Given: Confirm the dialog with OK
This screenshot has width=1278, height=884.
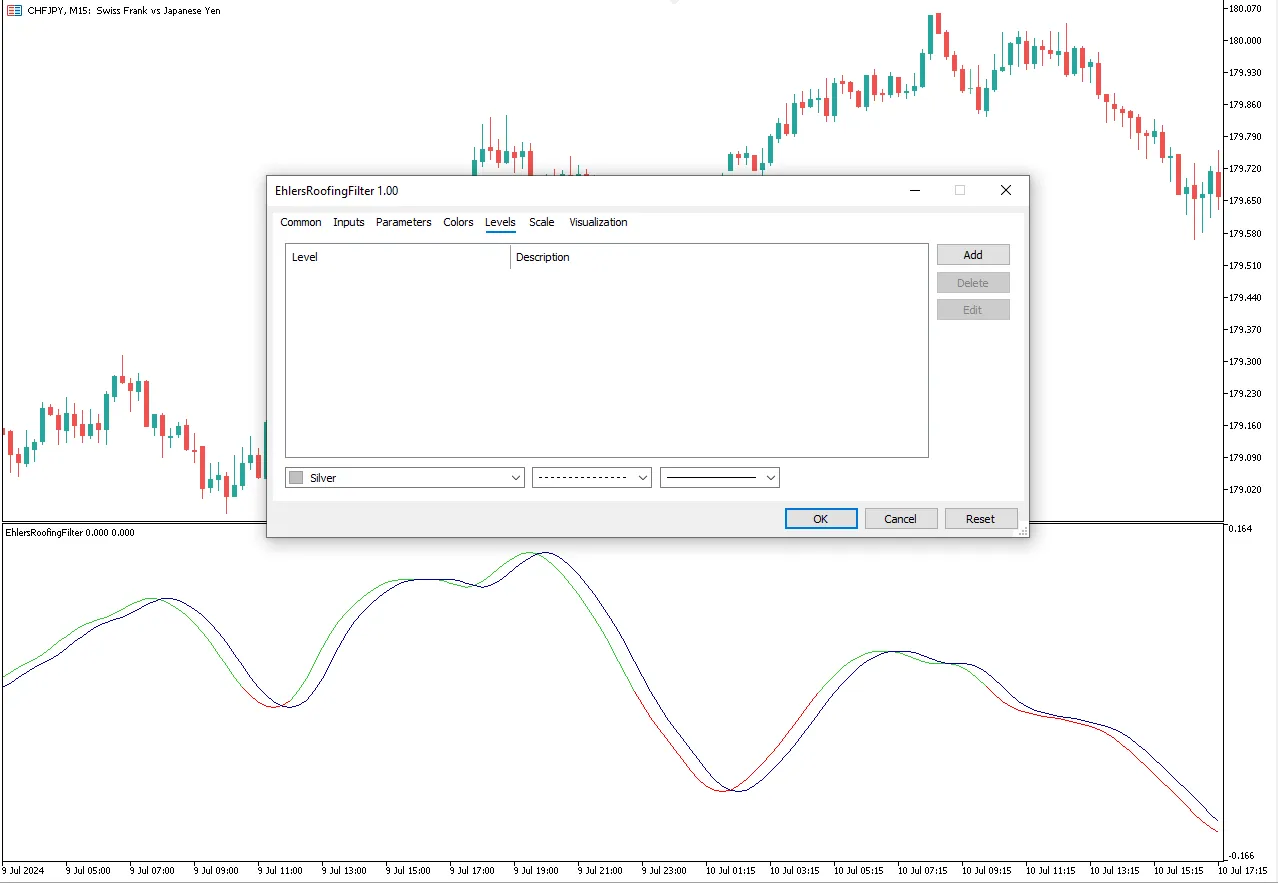Looking at the screenshot, I should 820,518.
